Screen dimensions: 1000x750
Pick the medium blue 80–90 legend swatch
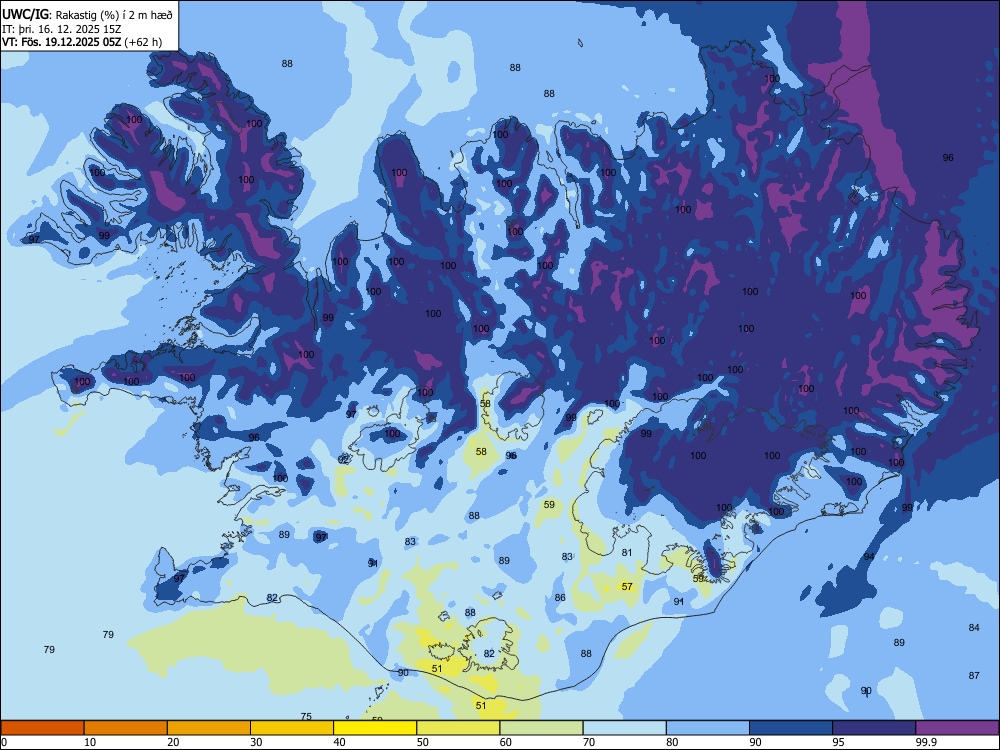pyautogui.click(x=708, y=728)
